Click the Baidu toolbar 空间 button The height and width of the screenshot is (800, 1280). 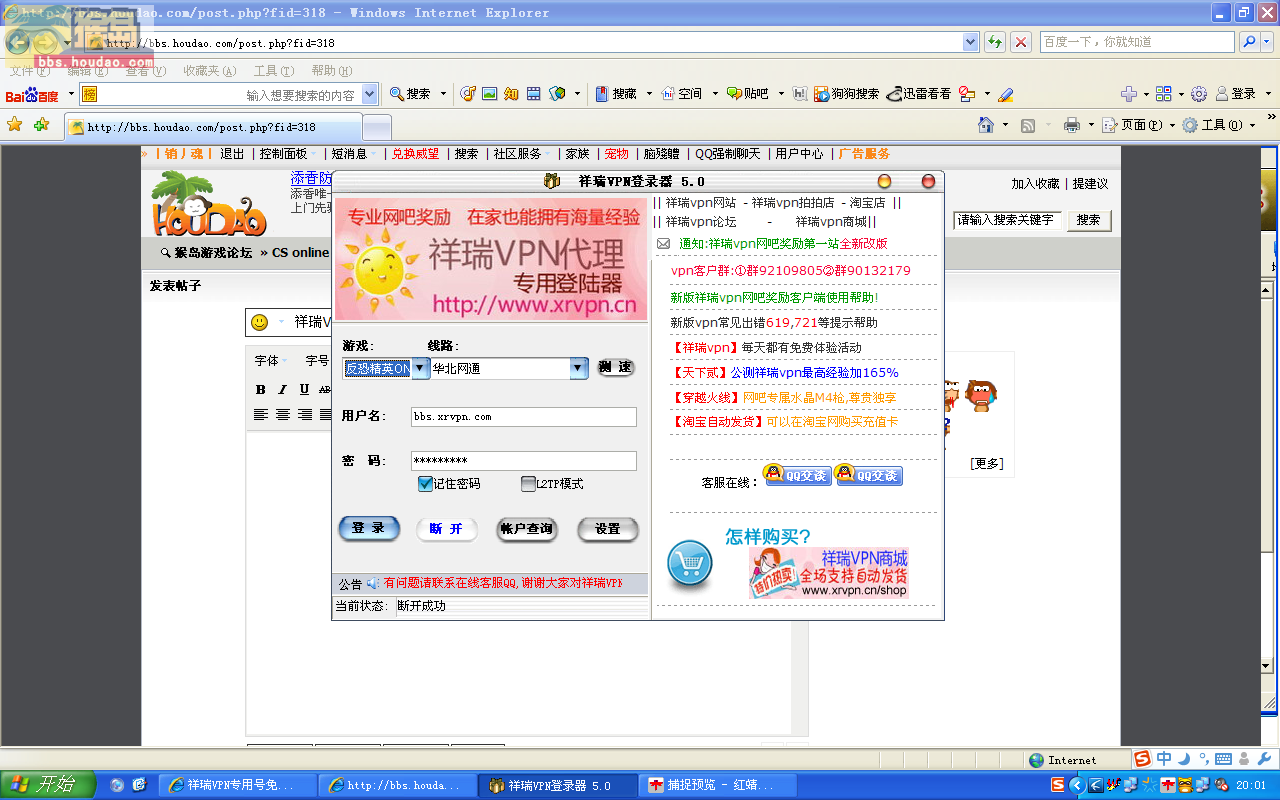(x=682, y=94)
